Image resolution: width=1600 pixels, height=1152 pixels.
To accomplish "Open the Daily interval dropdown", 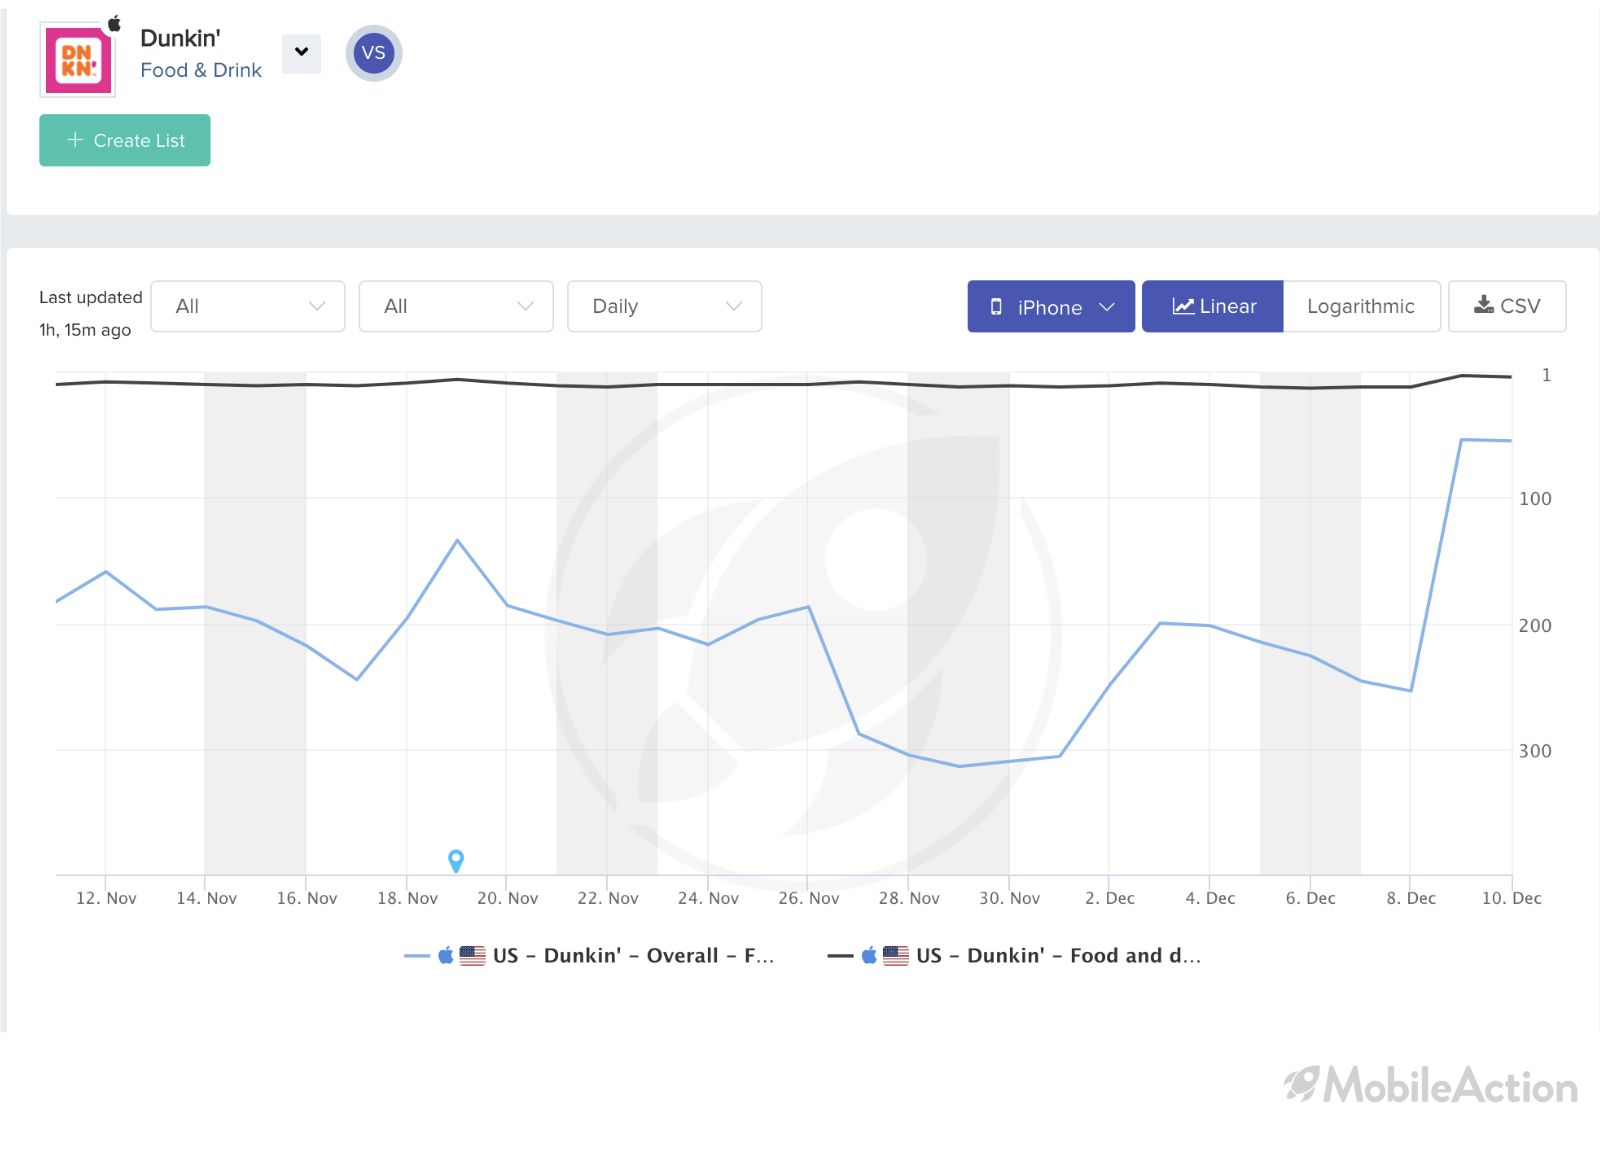I will 664,306.
